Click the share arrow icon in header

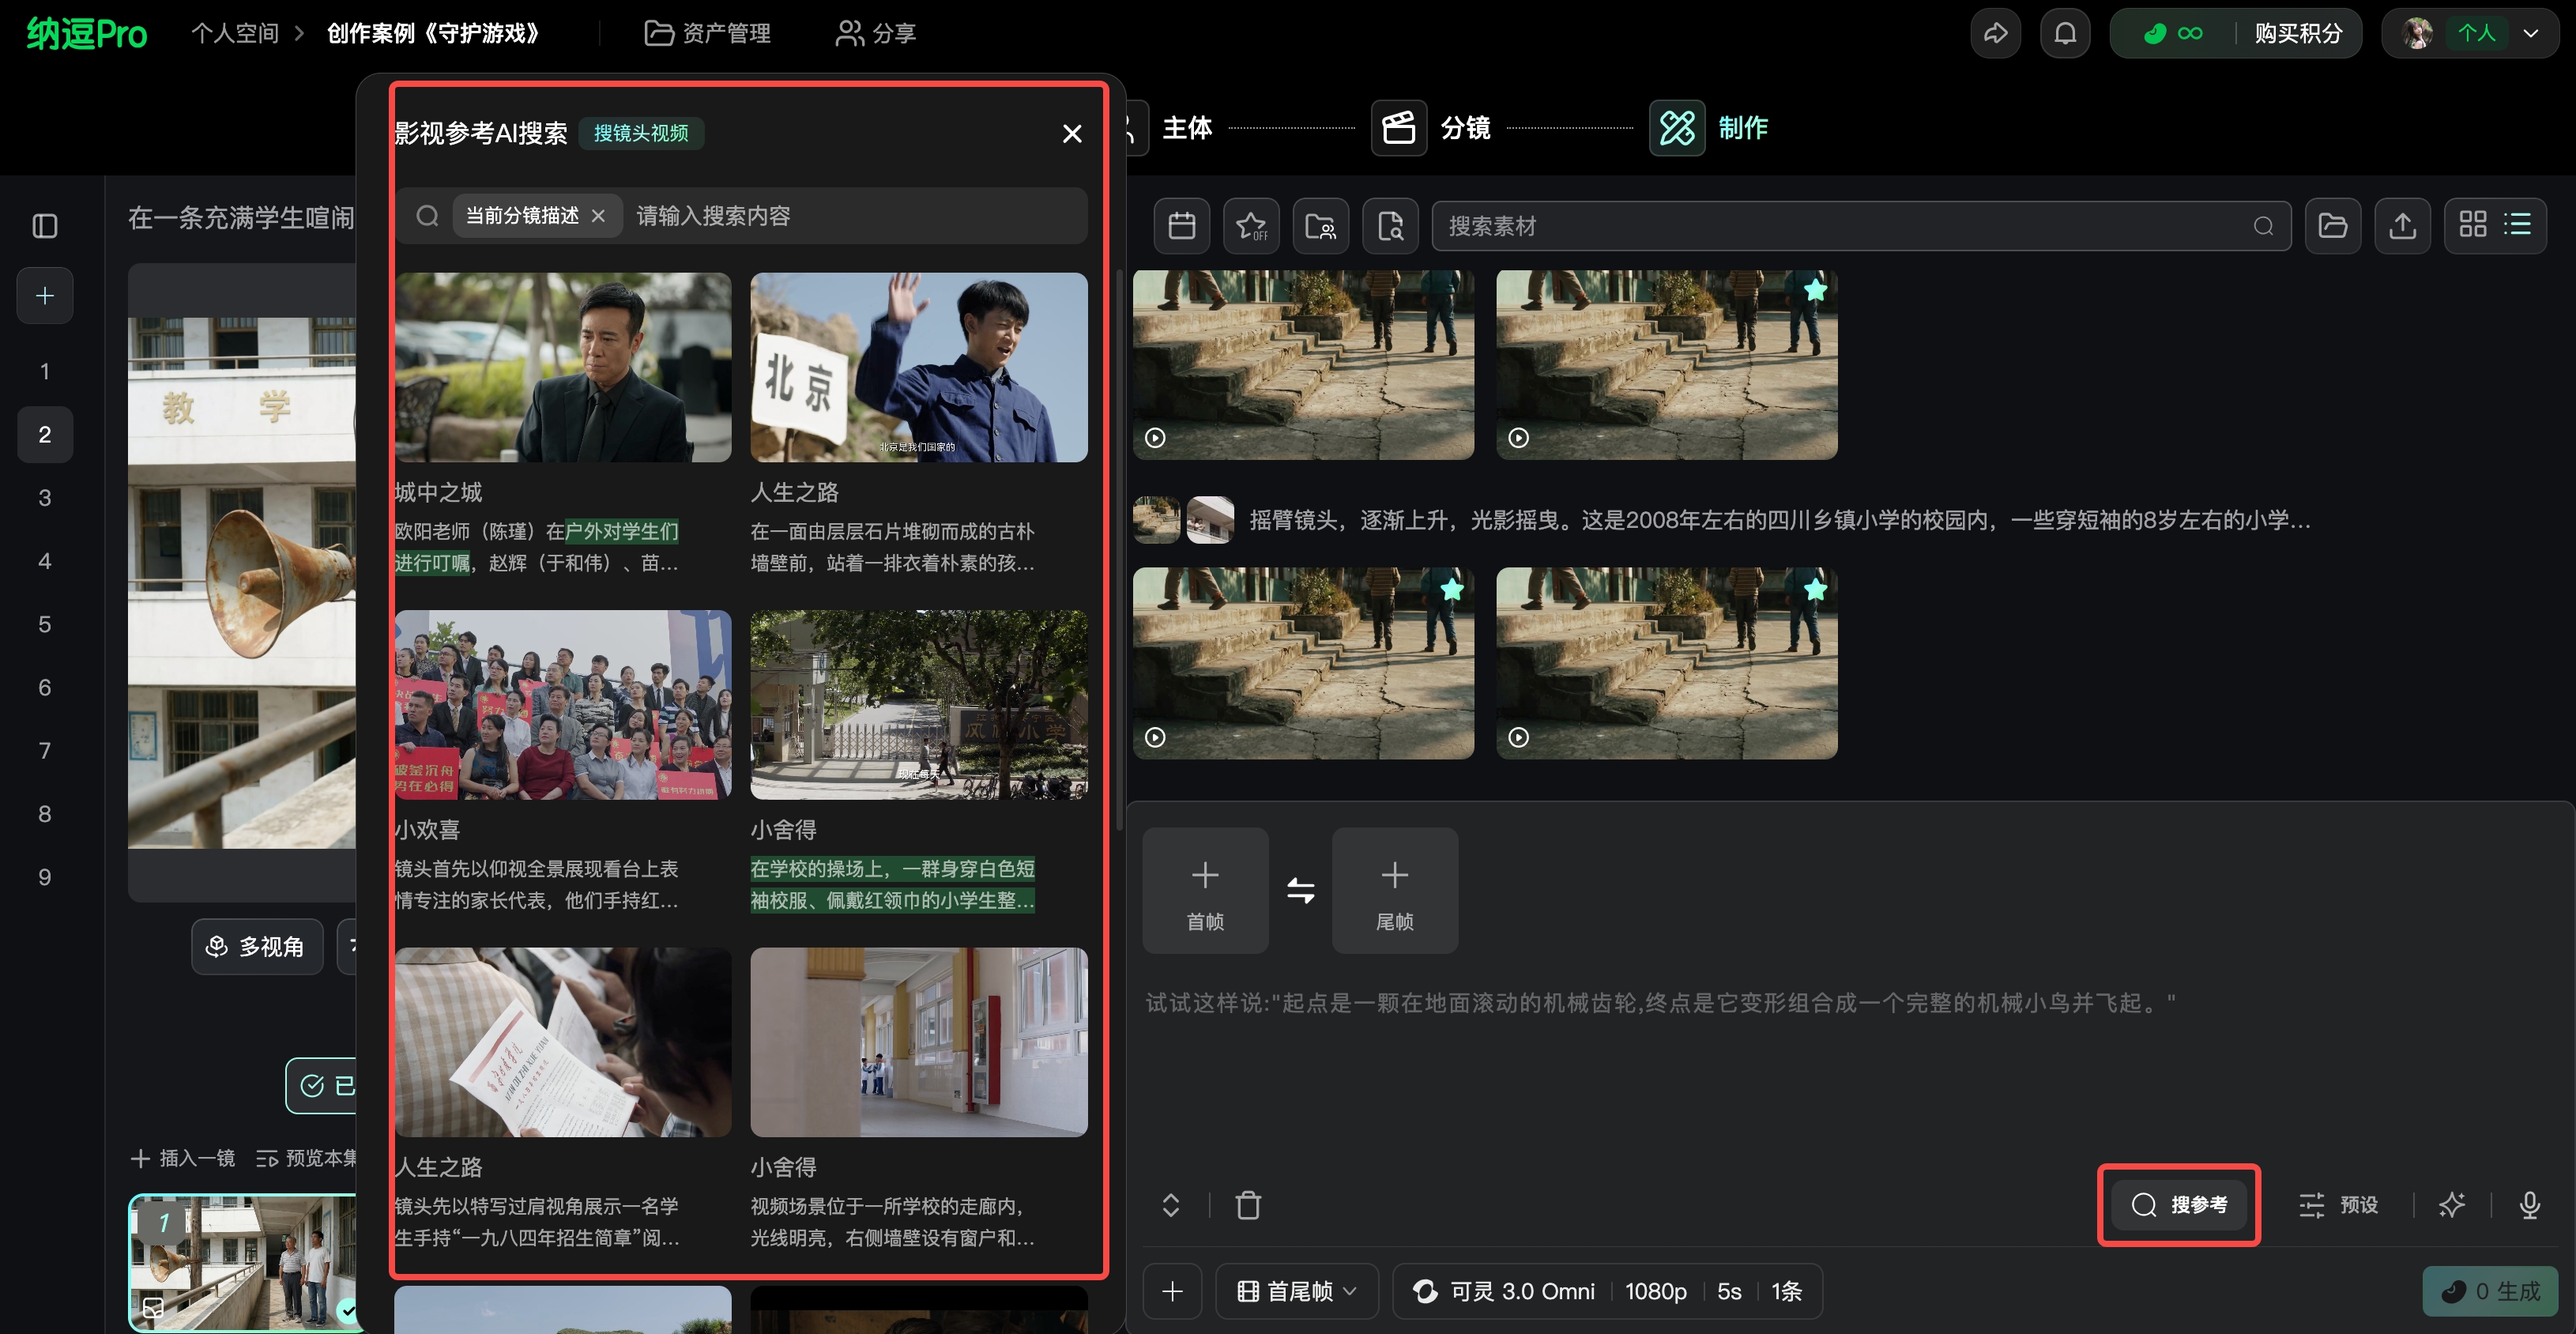click(1995, 33)
